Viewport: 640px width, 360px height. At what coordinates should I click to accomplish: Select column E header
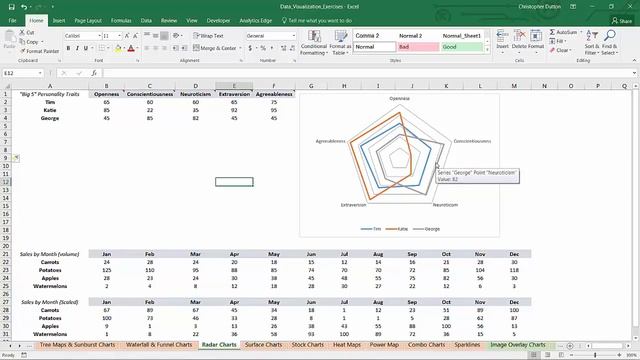point(234,86)
